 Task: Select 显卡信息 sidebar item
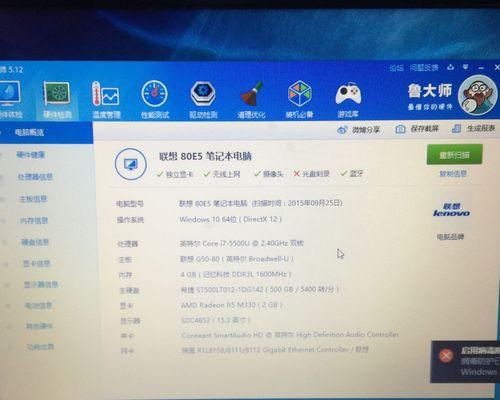[36, 264]
